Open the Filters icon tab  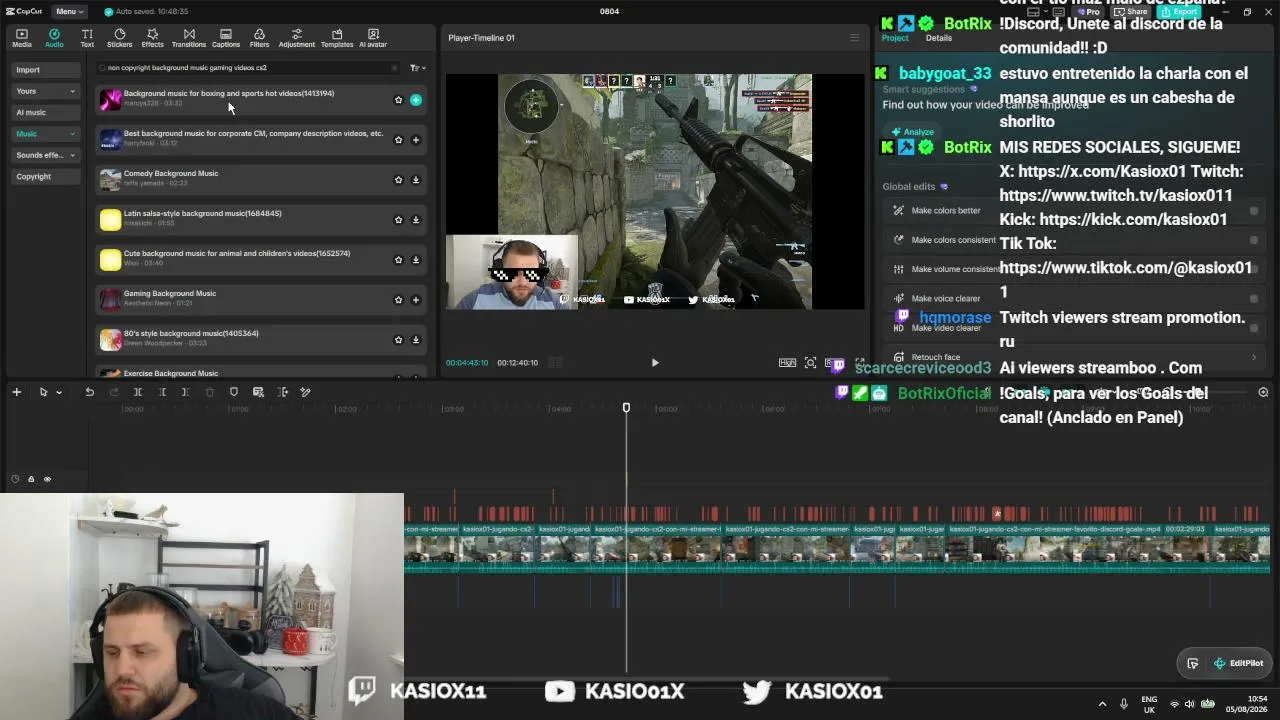pos(259,38)
